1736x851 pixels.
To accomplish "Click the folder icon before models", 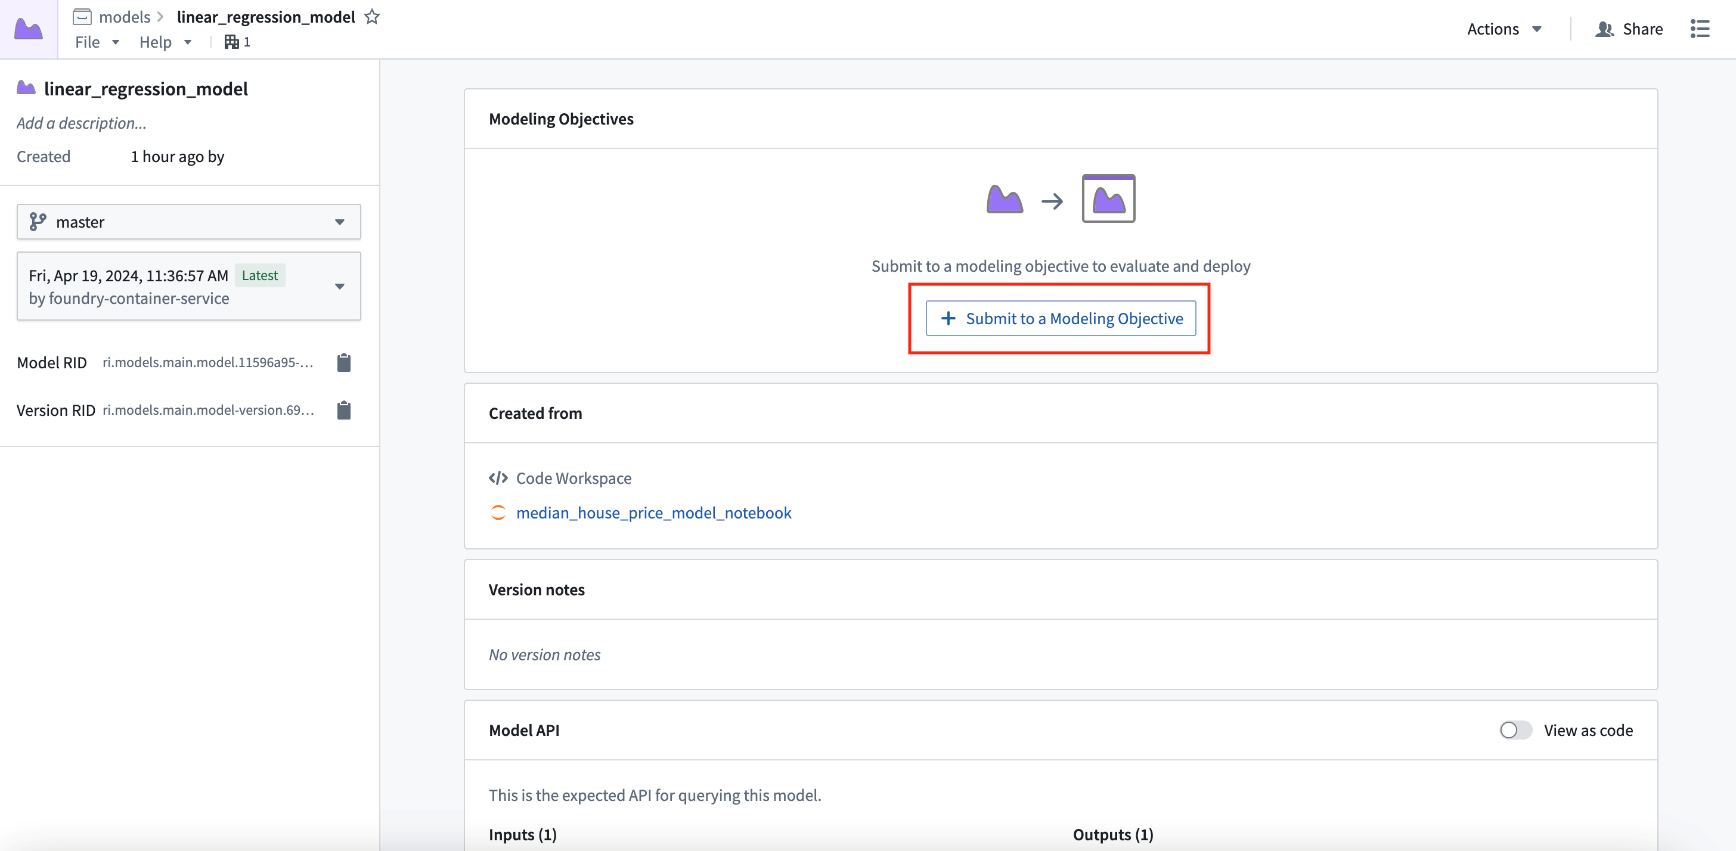I will tap(83, 17).
